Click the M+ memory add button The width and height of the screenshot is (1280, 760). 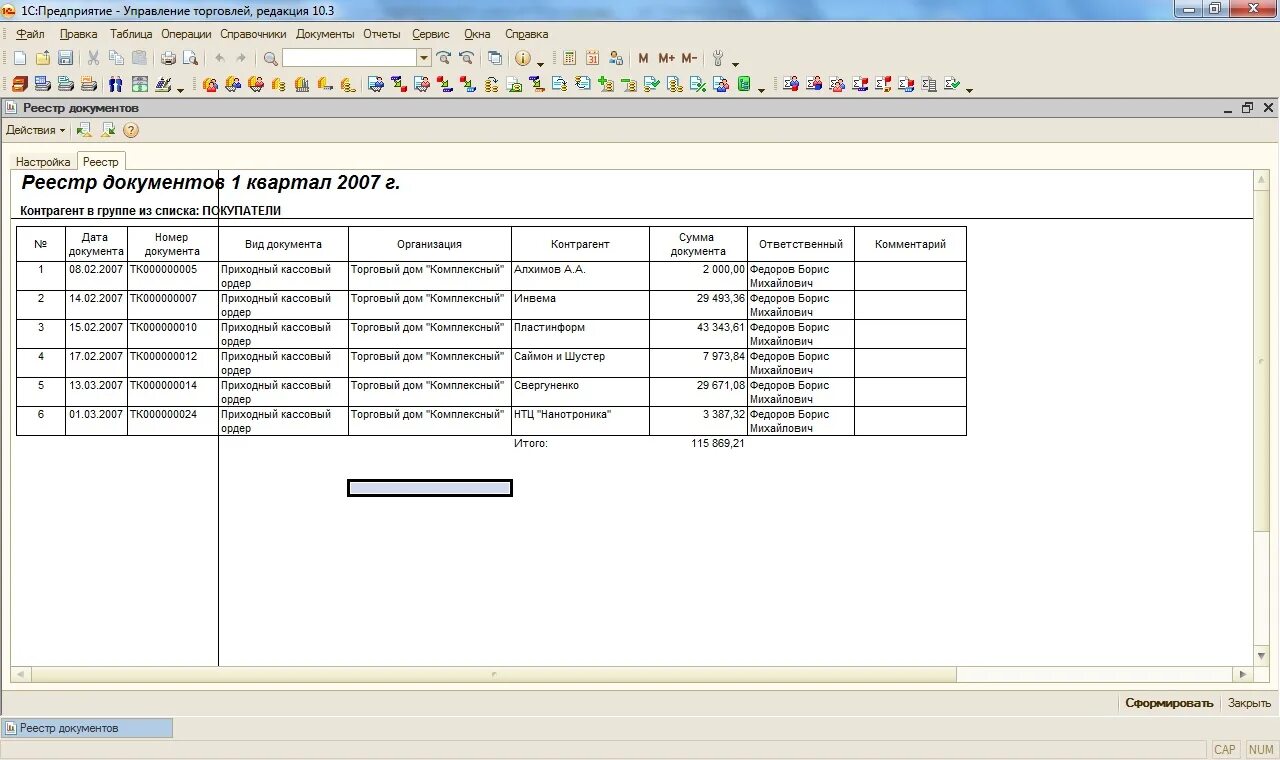(x=666, y=59)
